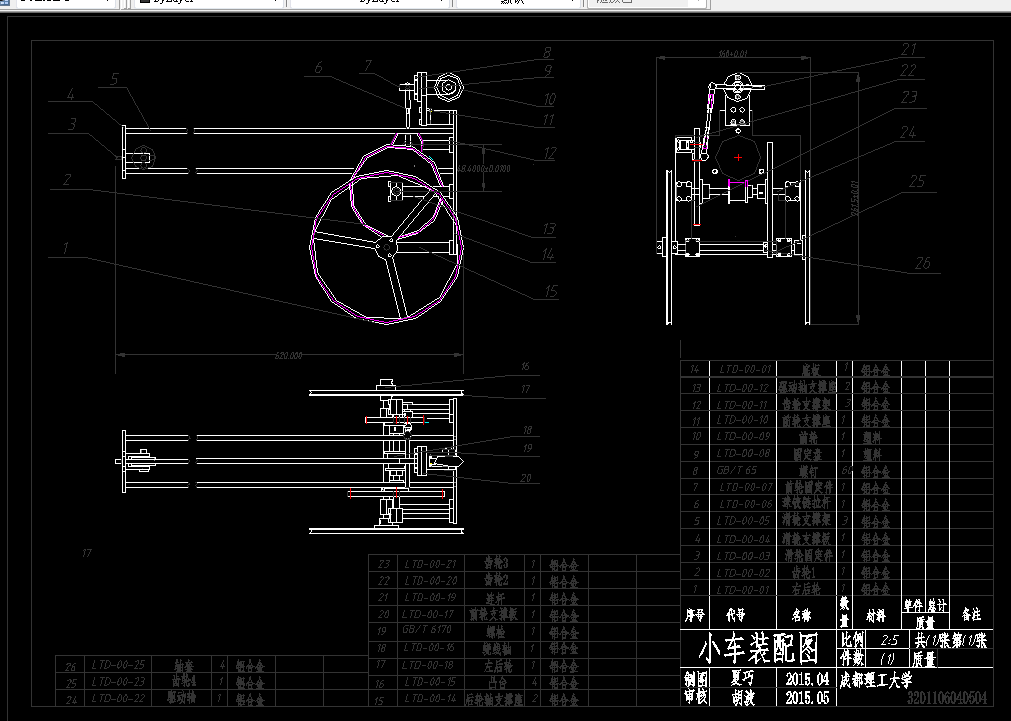Click part code LTD-00-07 in parts list

point(745,487)
